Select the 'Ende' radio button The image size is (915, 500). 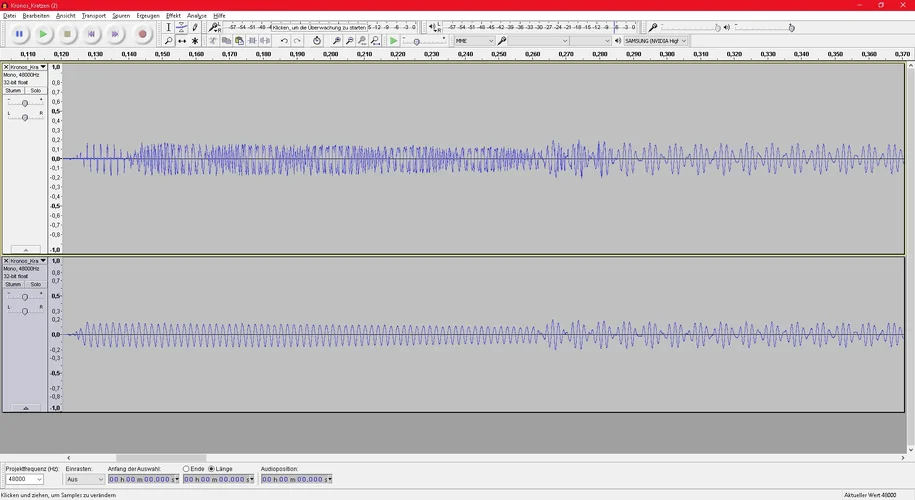186,468
